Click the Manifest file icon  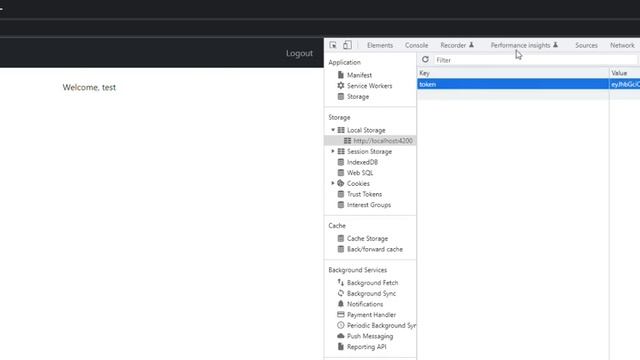pyautogui.click(x=341, y=75)
